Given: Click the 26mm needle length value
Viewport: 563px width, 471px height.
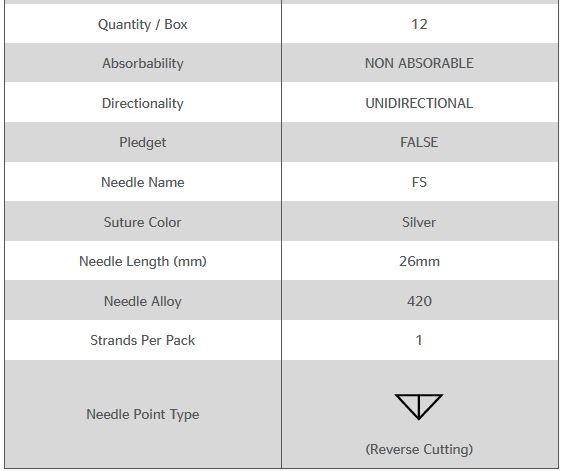Looking at the screenshot, I should point(419,261).
